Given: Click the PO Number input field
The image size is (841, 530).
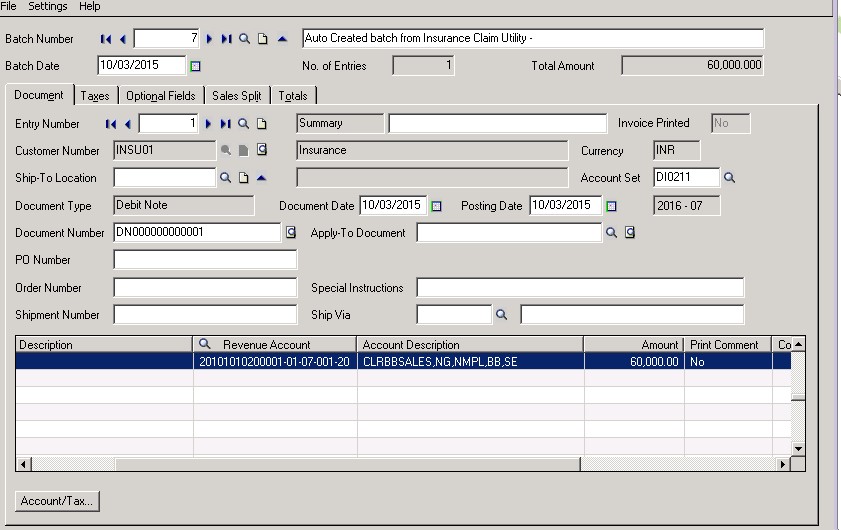Looking at the screenshot, I should point(205,260).
